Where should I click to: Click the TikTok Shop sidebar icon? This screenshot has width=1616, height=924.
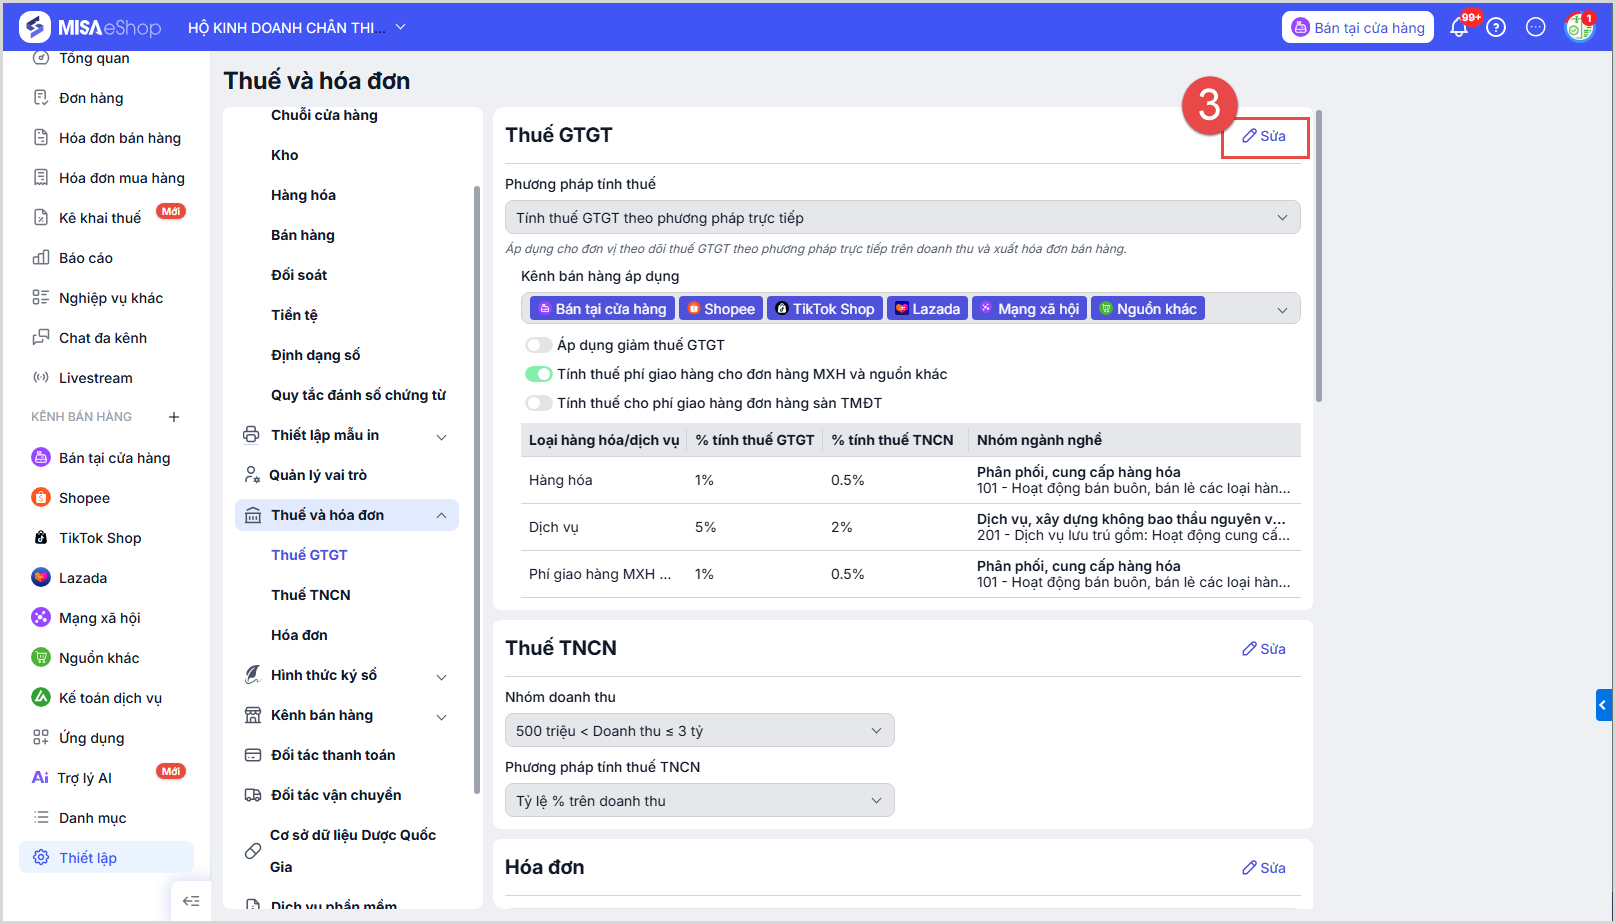coord(41,538)
